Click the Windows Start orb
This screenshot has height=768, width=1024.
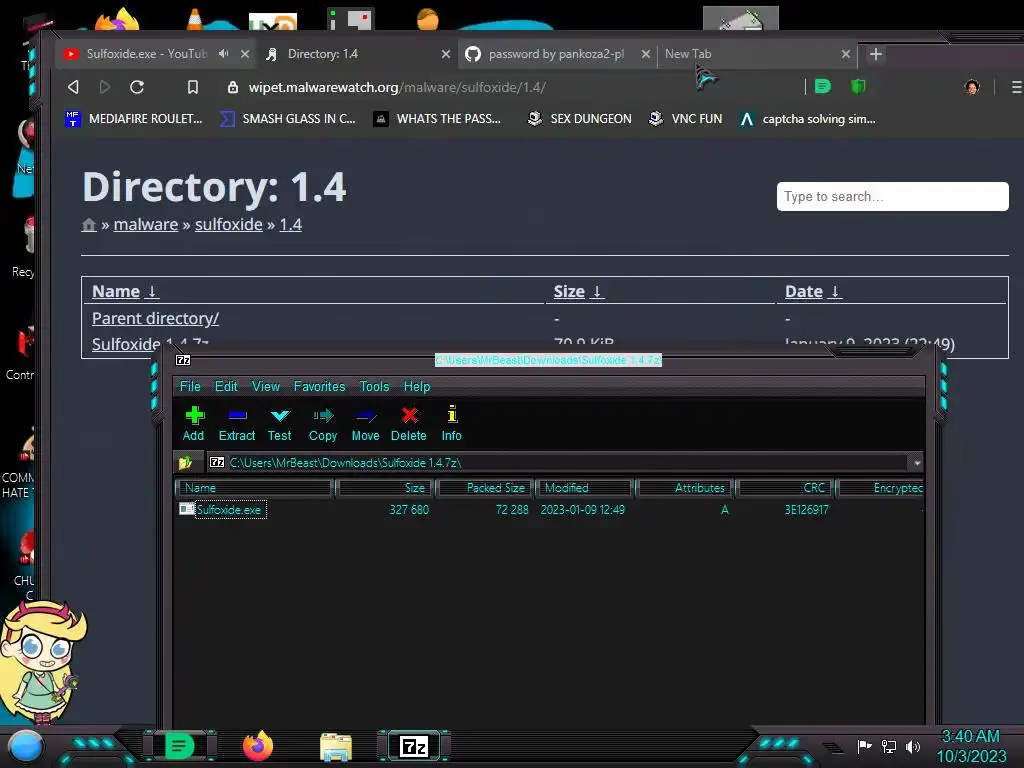(x=25, y=746)
